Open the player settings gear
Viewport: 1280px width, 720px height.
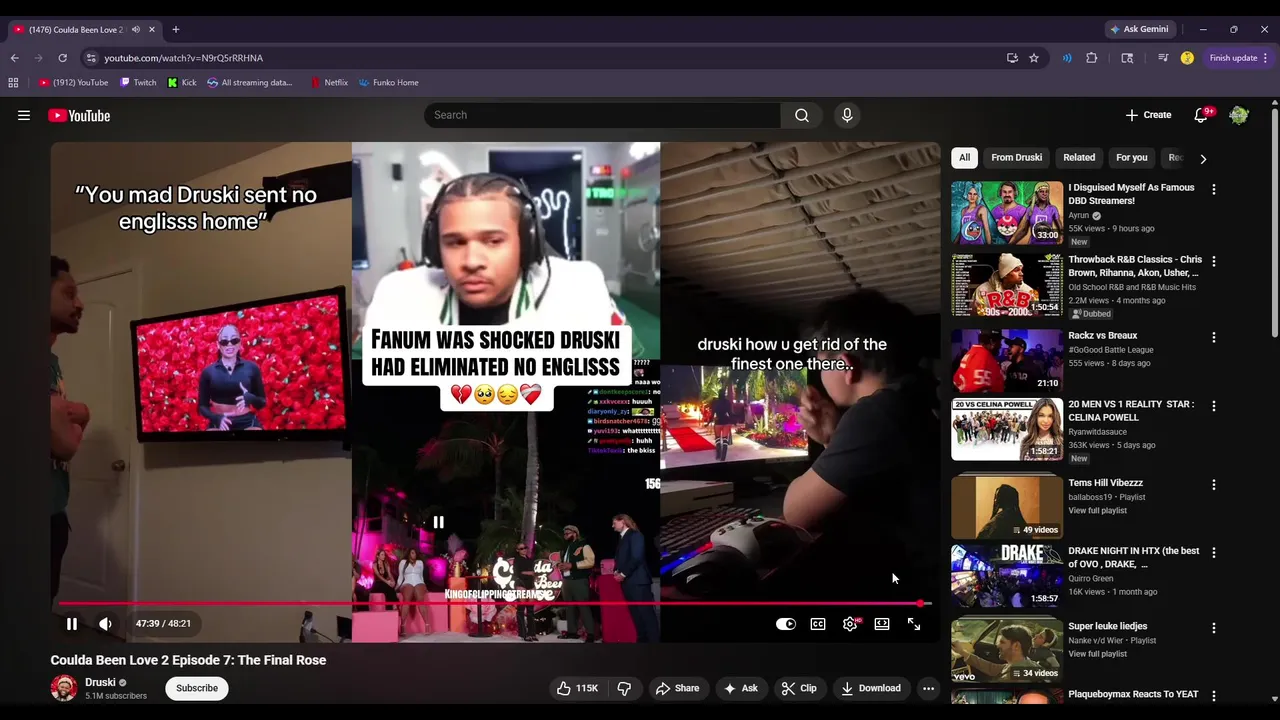(850, 624)
